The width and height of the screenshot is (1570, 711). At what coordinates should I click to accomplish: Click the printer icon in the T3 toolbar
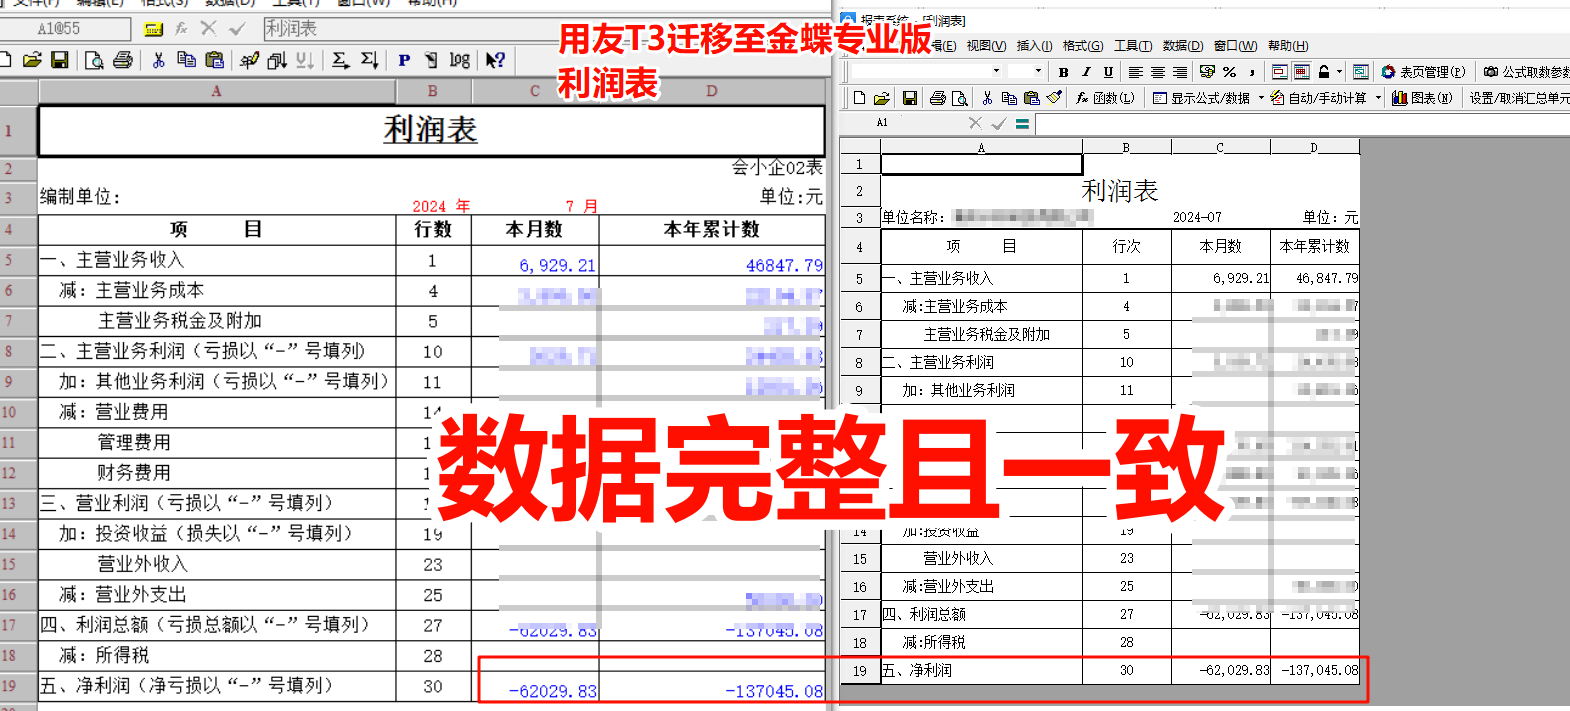123,60
